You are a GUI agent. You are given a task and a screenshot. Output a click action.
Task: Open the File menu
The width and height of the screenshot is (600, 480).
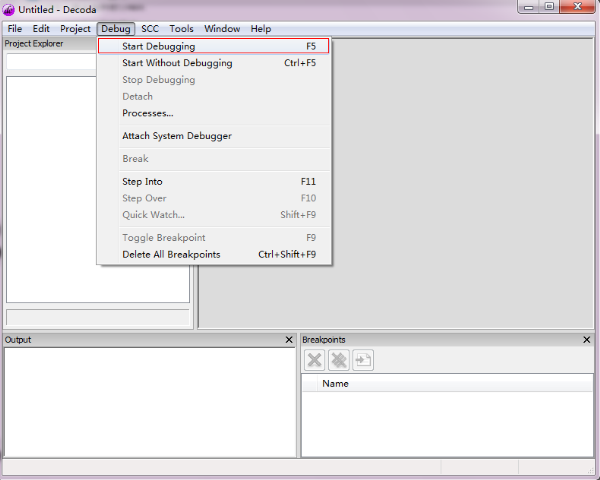coord(15,29)
